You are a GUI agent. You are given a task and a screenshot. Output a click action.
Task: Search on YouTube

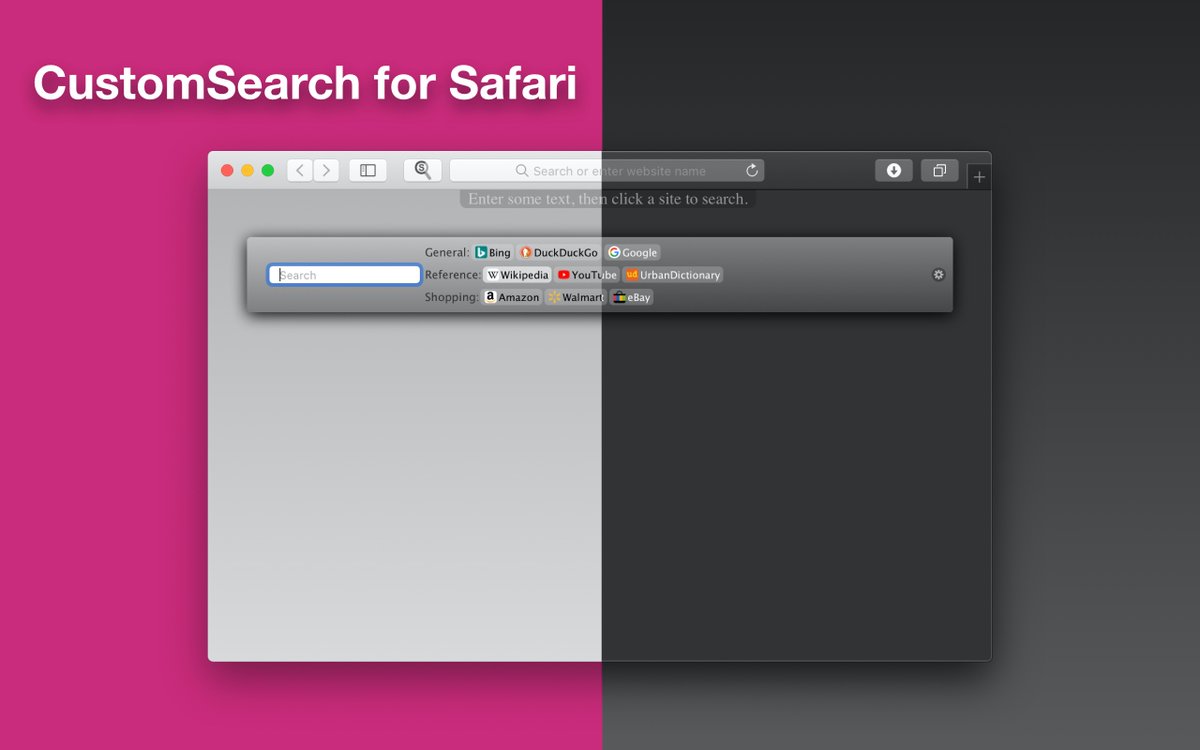588,275
